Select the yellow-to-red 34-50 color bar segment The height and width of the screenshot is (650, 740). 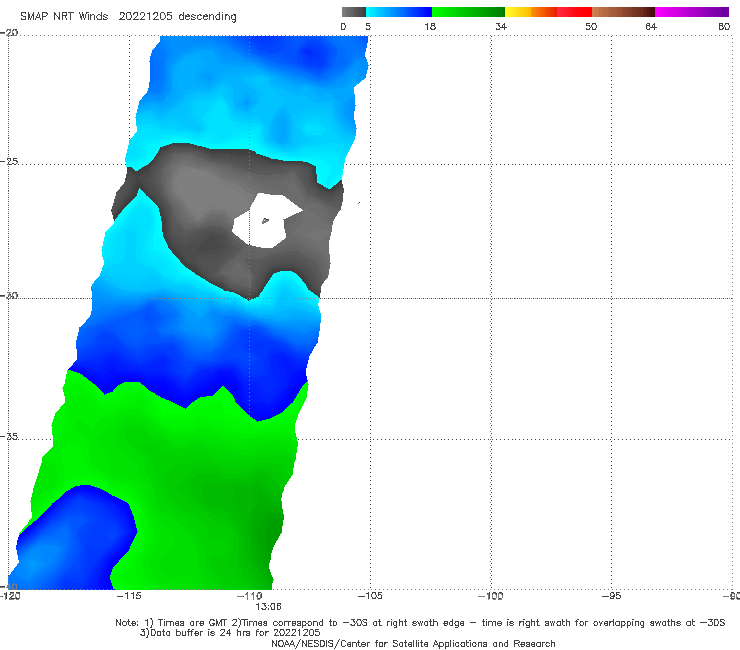548,12
